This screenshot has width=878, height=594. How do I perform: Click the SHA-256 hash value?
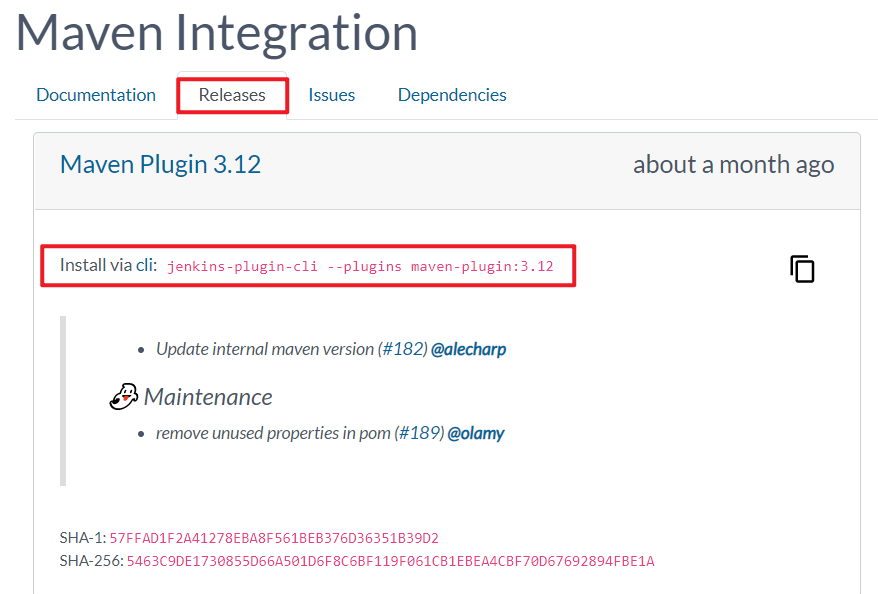point(390,561)
